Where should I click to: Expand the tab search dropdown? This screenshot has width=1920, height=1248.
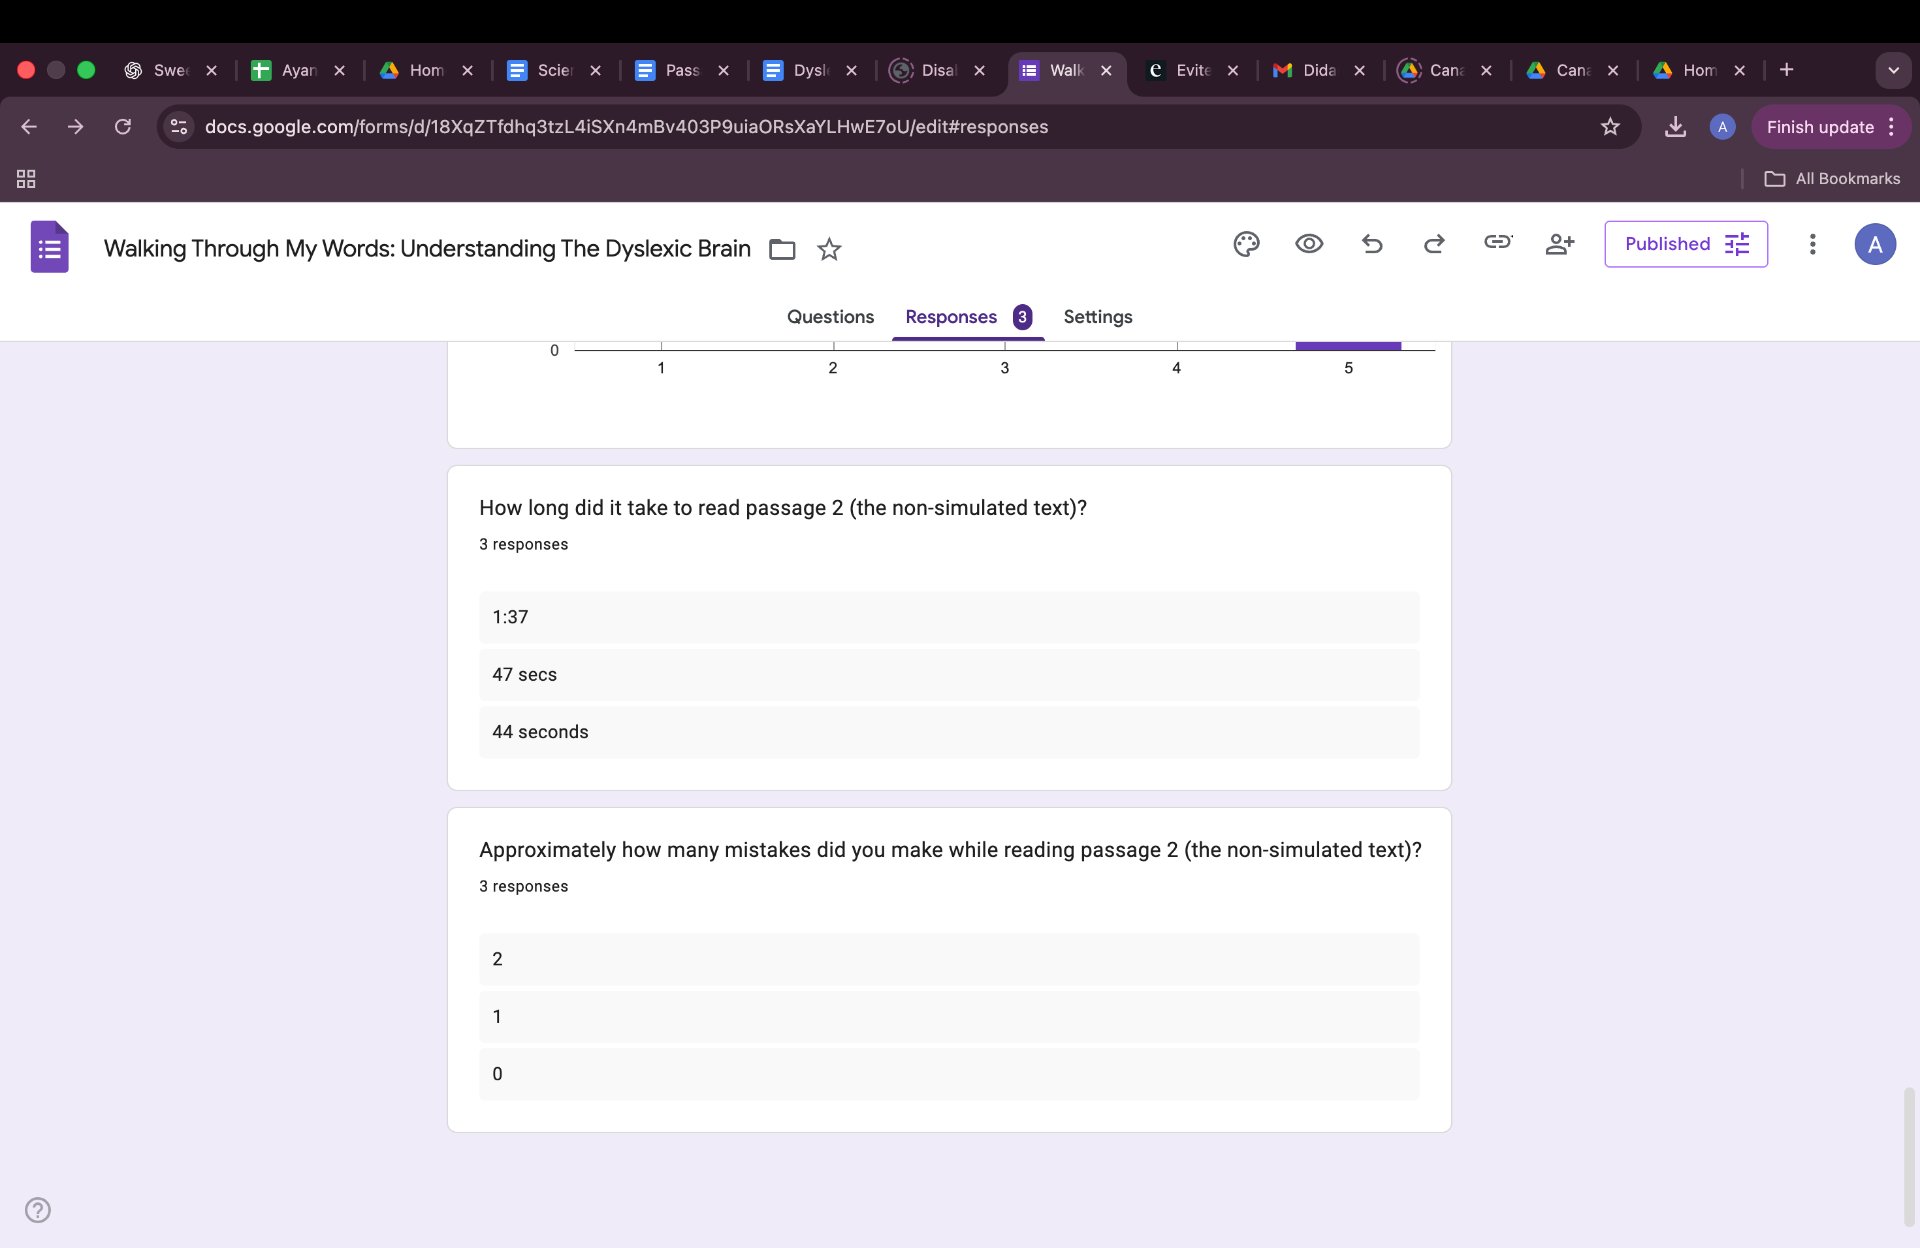1893,70
